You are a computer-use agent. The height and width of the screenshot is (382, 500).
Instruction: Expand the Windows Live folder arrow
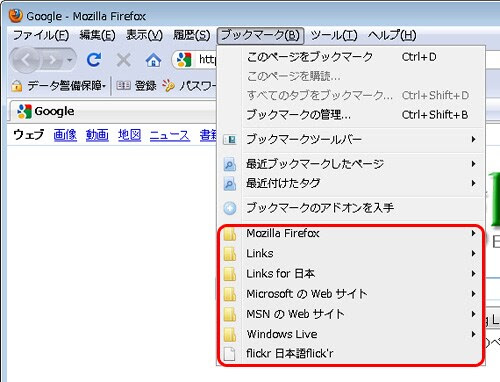tap(473, 334)
